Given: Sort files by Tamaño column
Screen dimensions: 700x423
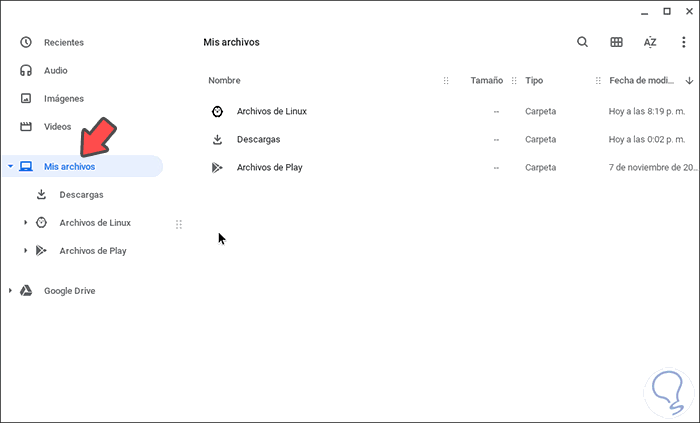Looking at the screenshot, I should [486, 80].
